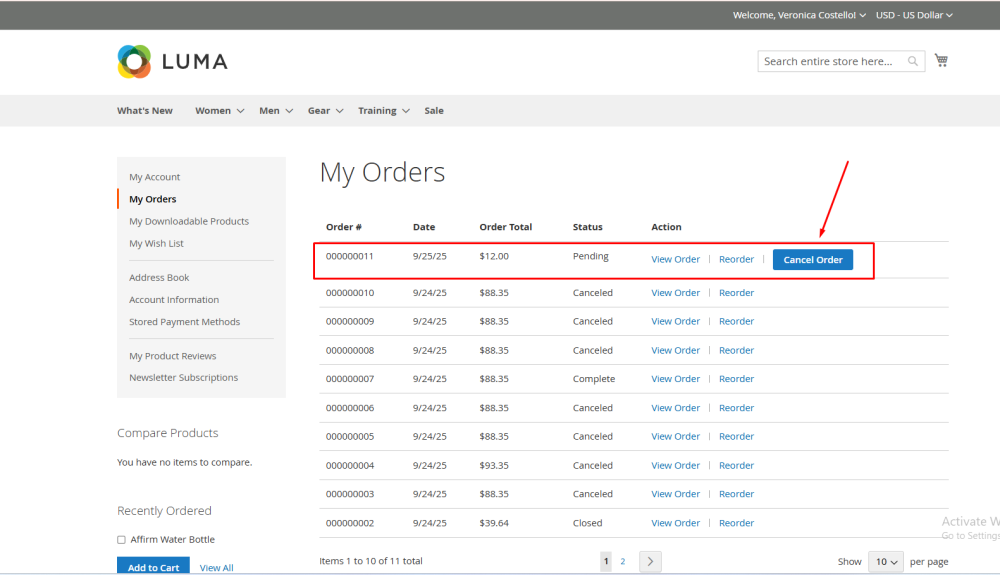Expand the Gear menu chevron
This screenshot has height=575, width=1000.
coord(340,111)
